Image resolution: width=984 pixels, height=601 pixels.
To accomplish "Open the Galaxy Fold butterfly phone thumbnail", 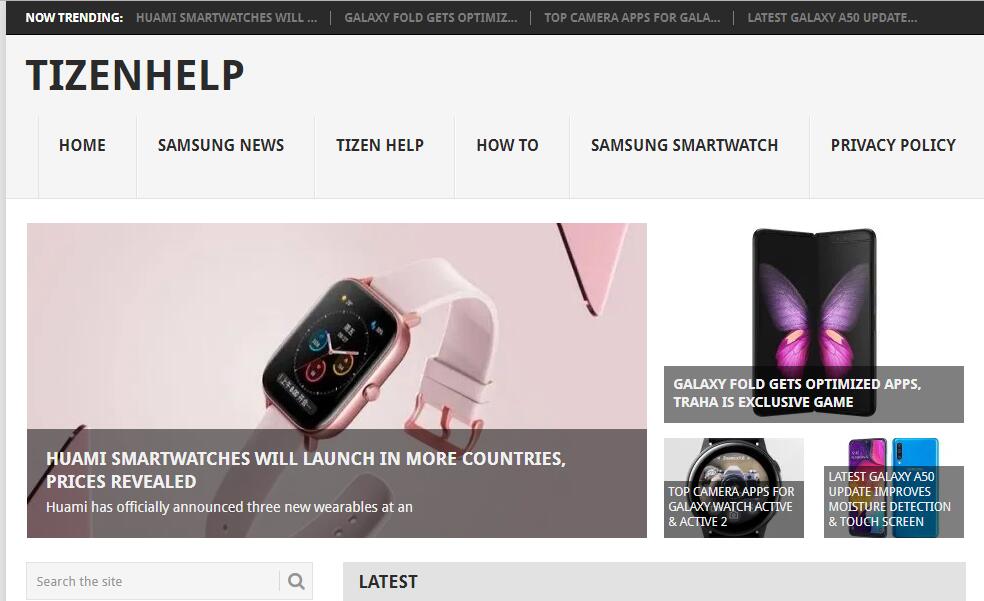I will (814, 295).
